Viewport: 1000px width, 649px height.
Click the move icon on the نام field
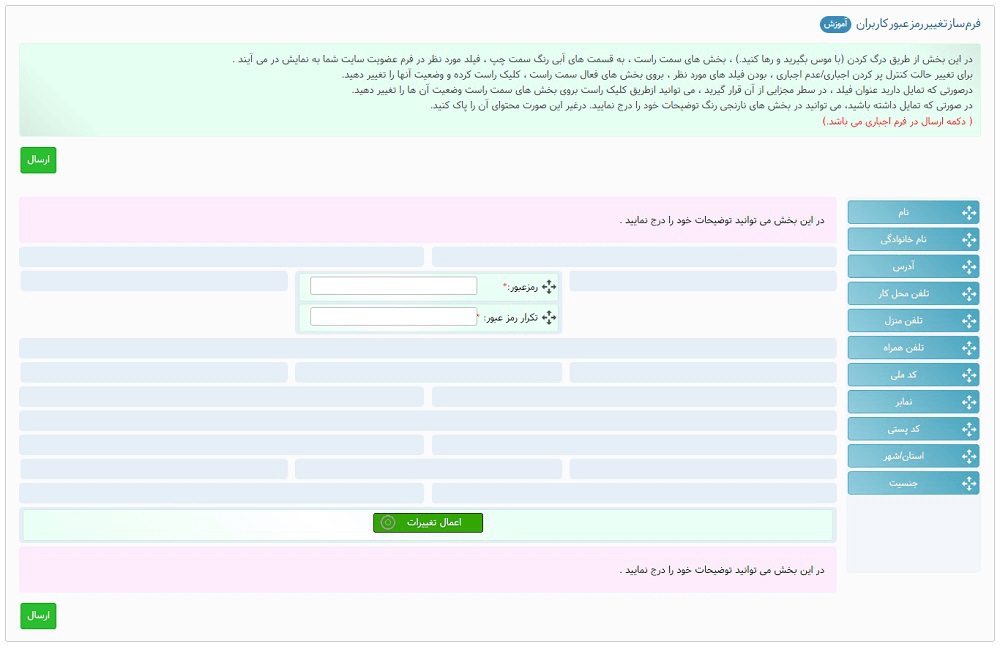pyautogui.click(x=968, y=213)
